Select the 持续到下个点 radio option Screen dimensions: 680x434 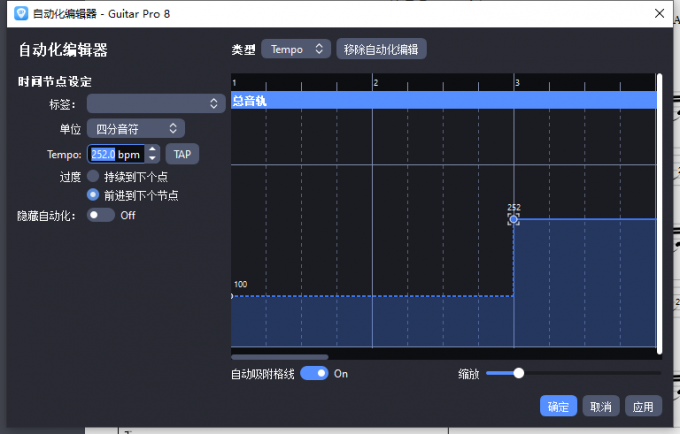click(x=93, y=176)
